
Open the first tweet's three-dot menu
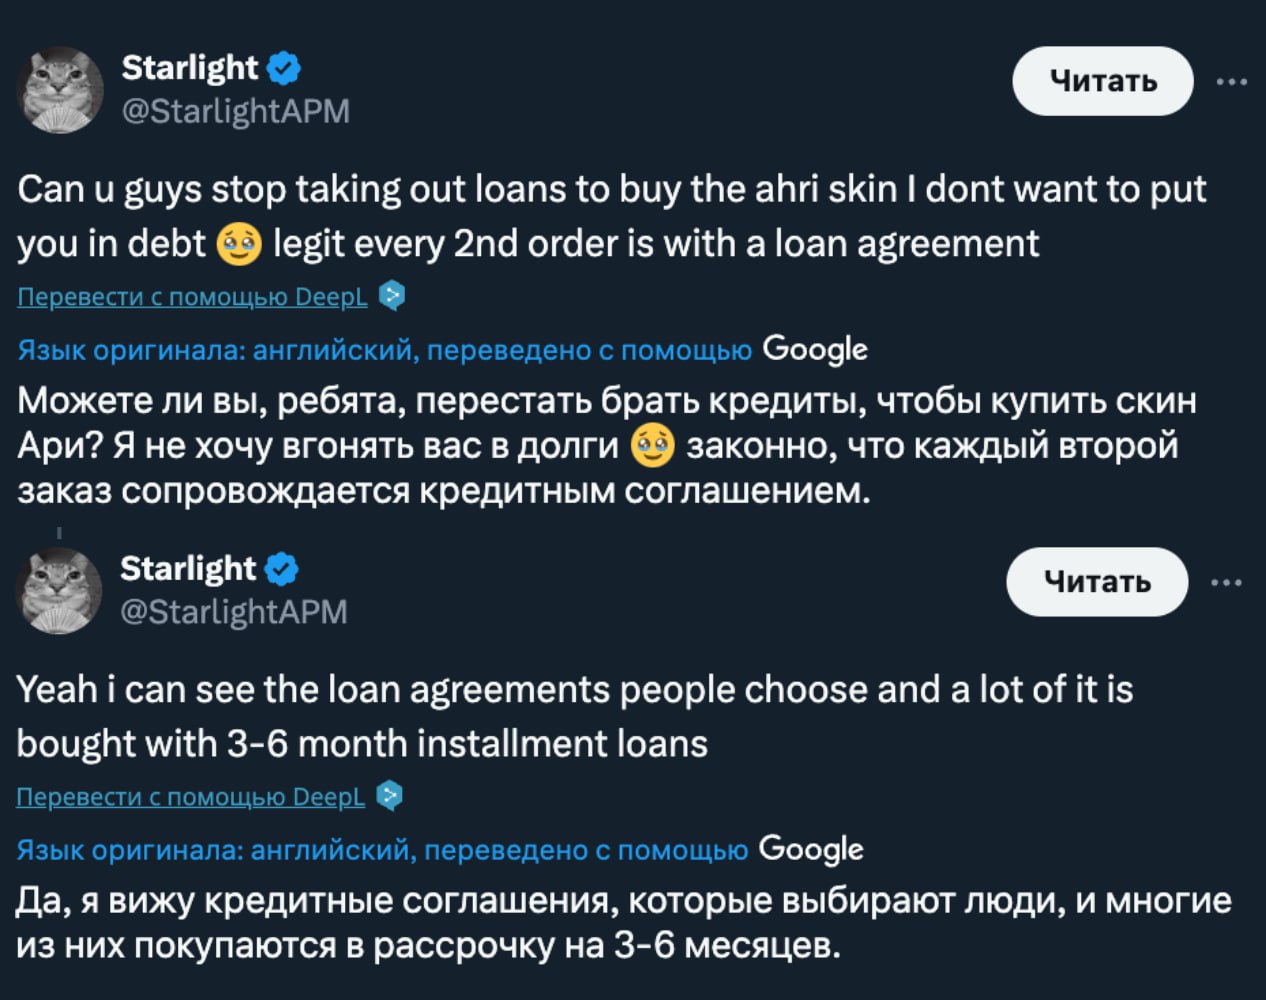point(1231,82)
